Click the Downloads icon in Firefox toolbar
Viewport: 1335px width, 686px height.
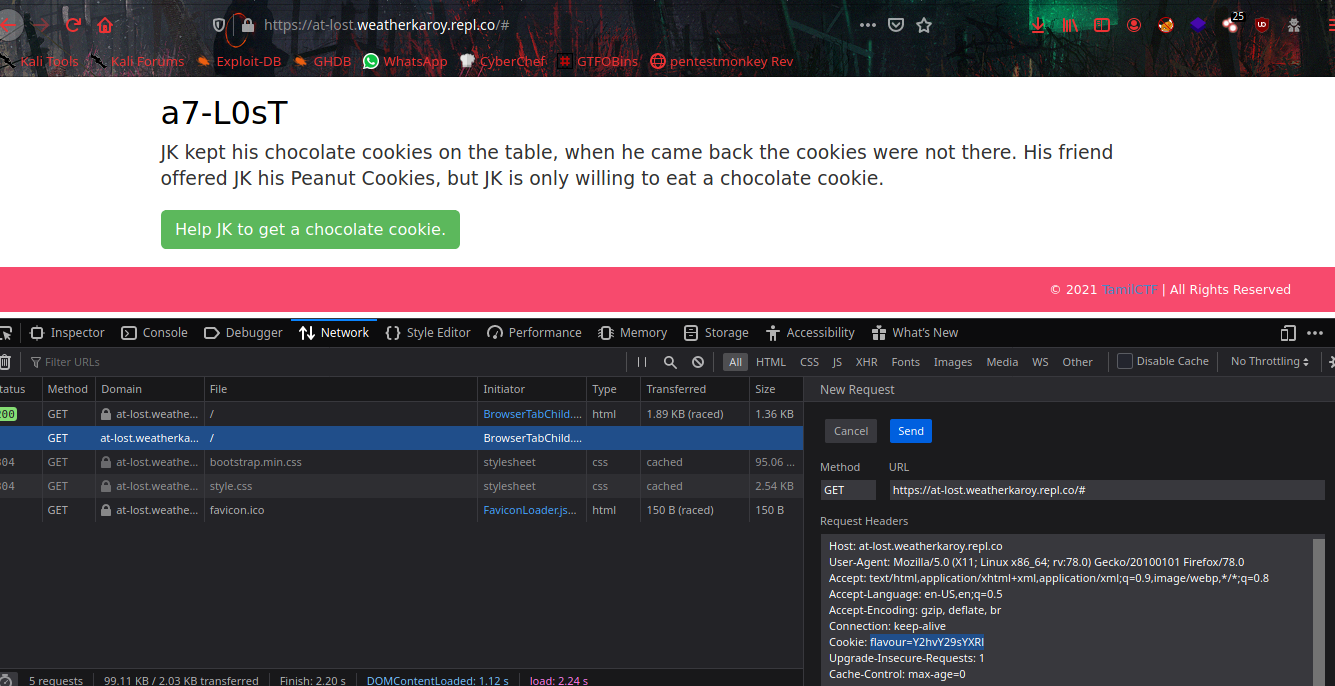(x=1038, y=25)
